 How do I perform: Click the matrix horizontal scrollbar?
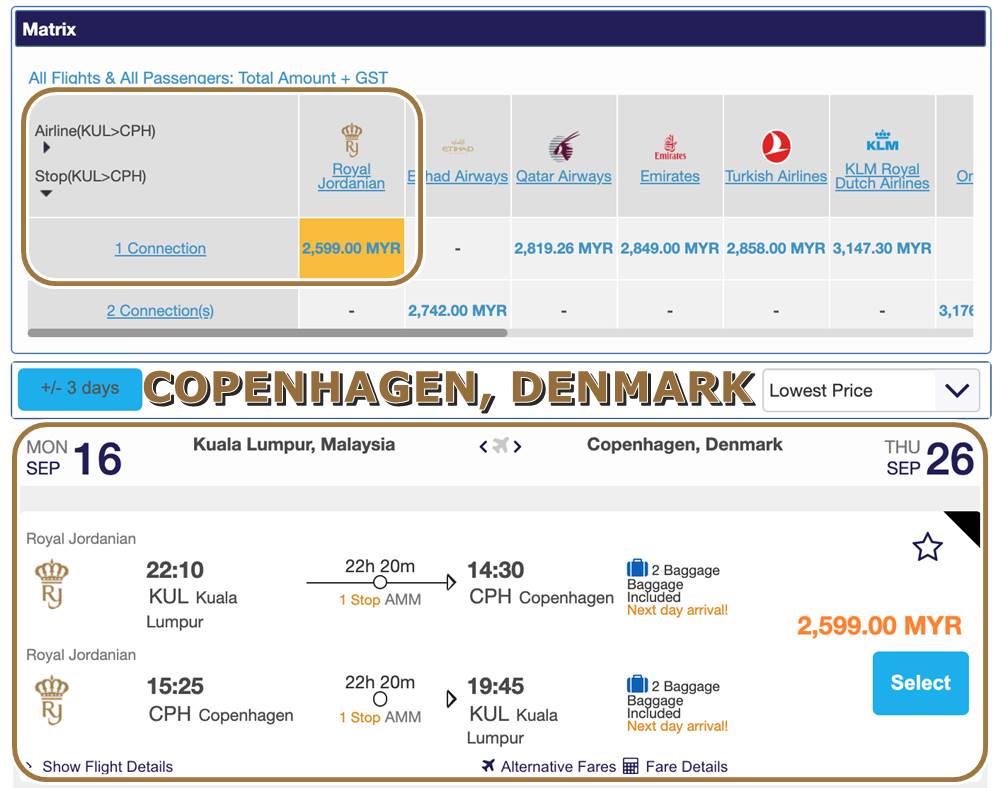267,333
